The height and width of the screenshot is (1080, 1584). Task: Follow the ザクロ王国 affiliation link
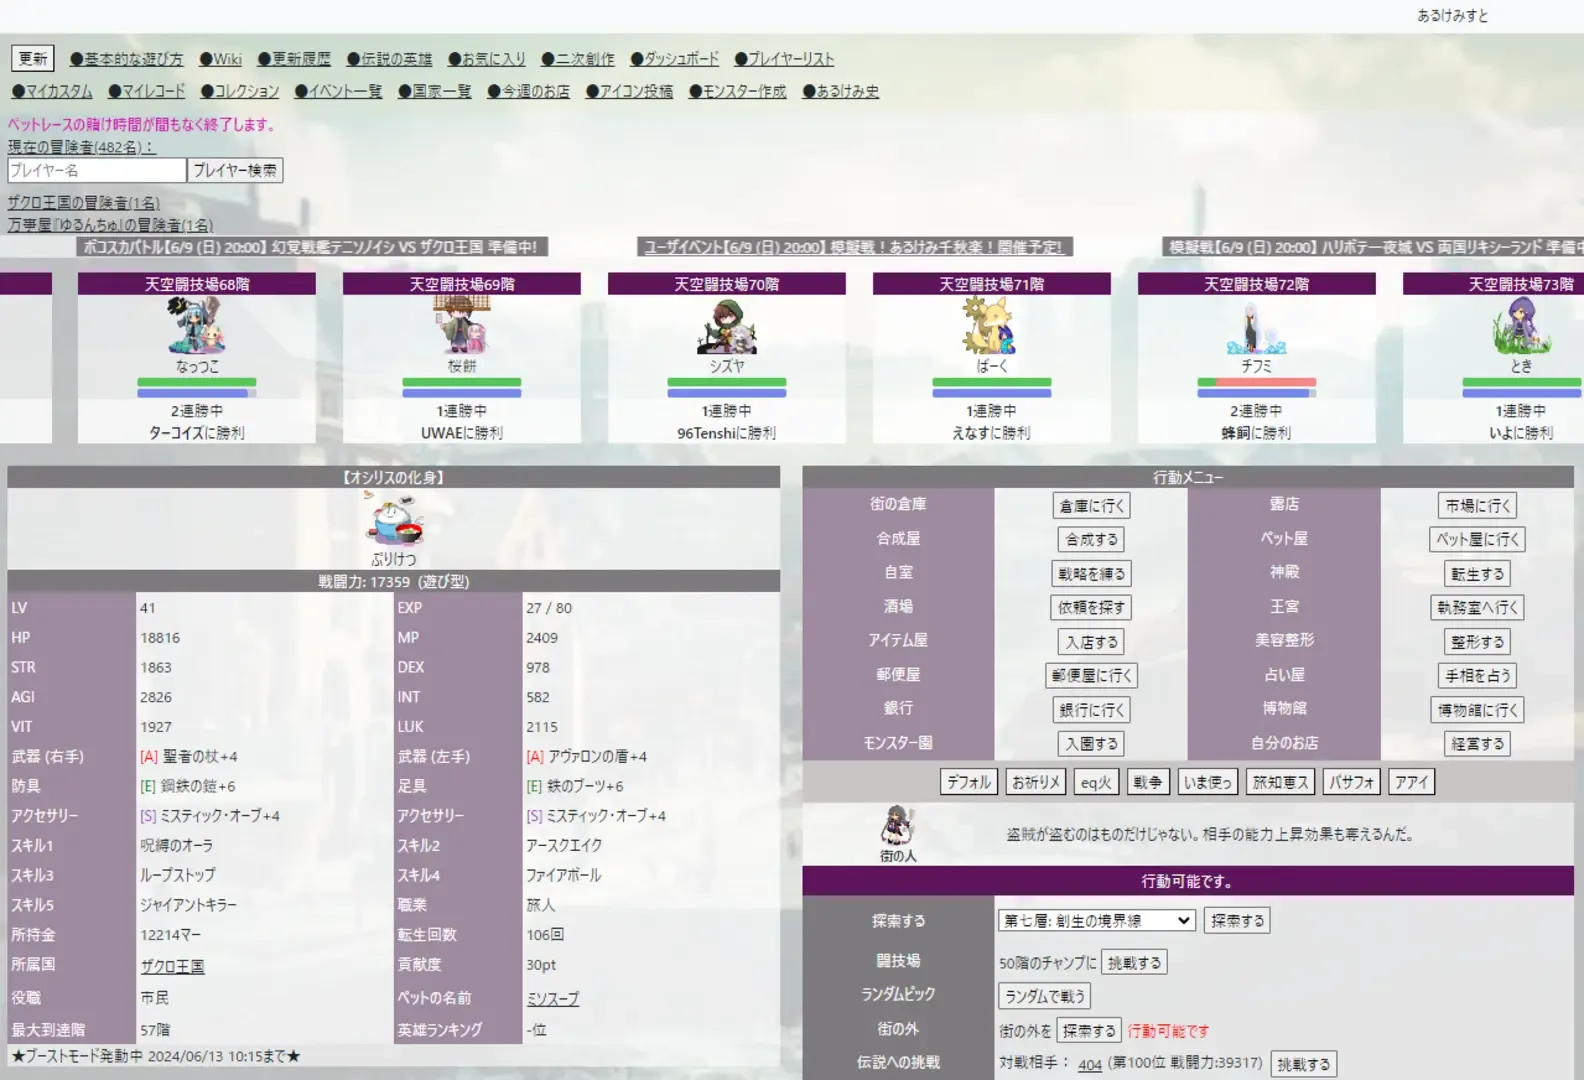[x=172, y=966]
